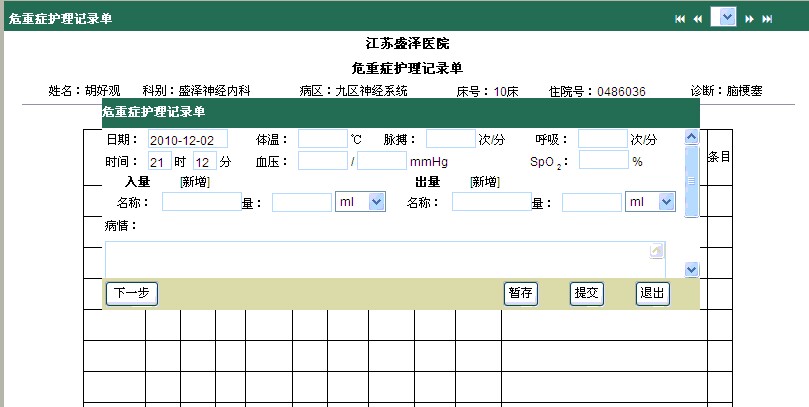Submit the form with 提交 button
Viewport: 809px width, 407px height.
[x=585, y=293]
